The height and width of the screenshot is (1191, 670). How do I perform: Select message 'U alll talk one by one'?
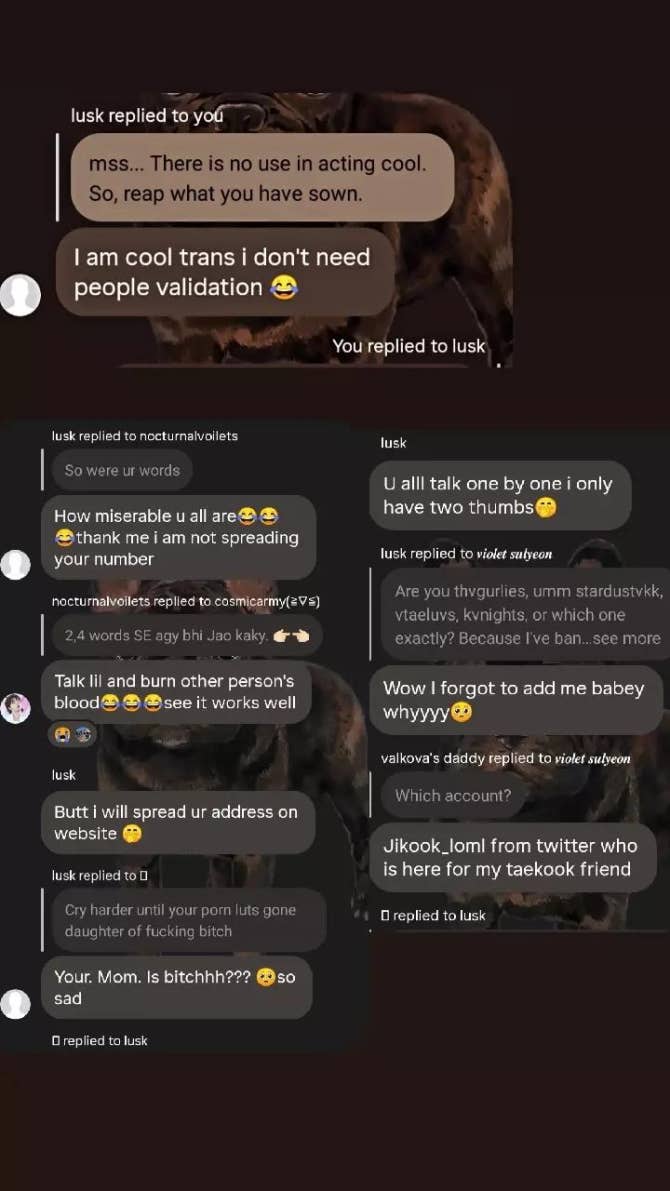(500, 495)
